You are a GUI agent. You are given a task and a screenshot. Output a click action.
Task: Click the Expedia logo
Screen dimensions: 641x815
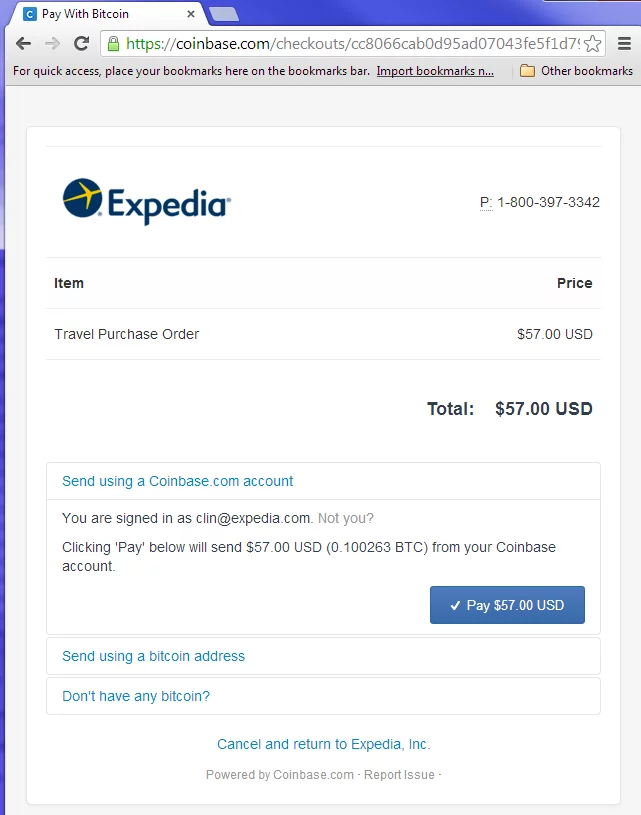click(x=145, y=200)
